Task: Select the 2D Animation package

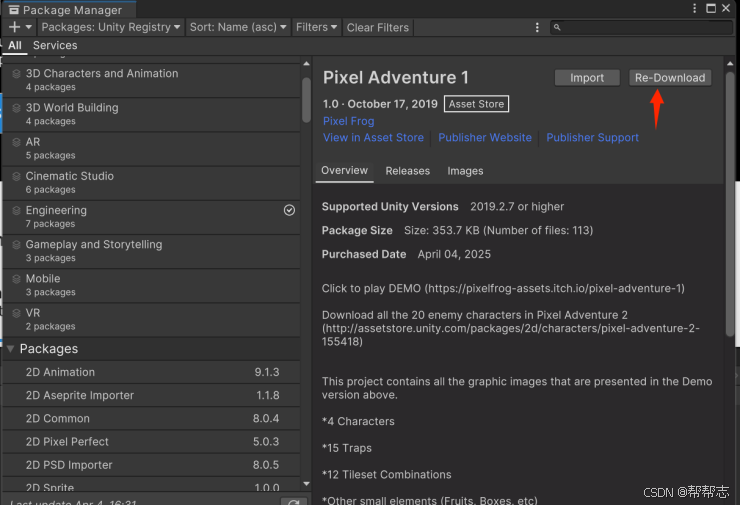Action: tap(151, 372)
